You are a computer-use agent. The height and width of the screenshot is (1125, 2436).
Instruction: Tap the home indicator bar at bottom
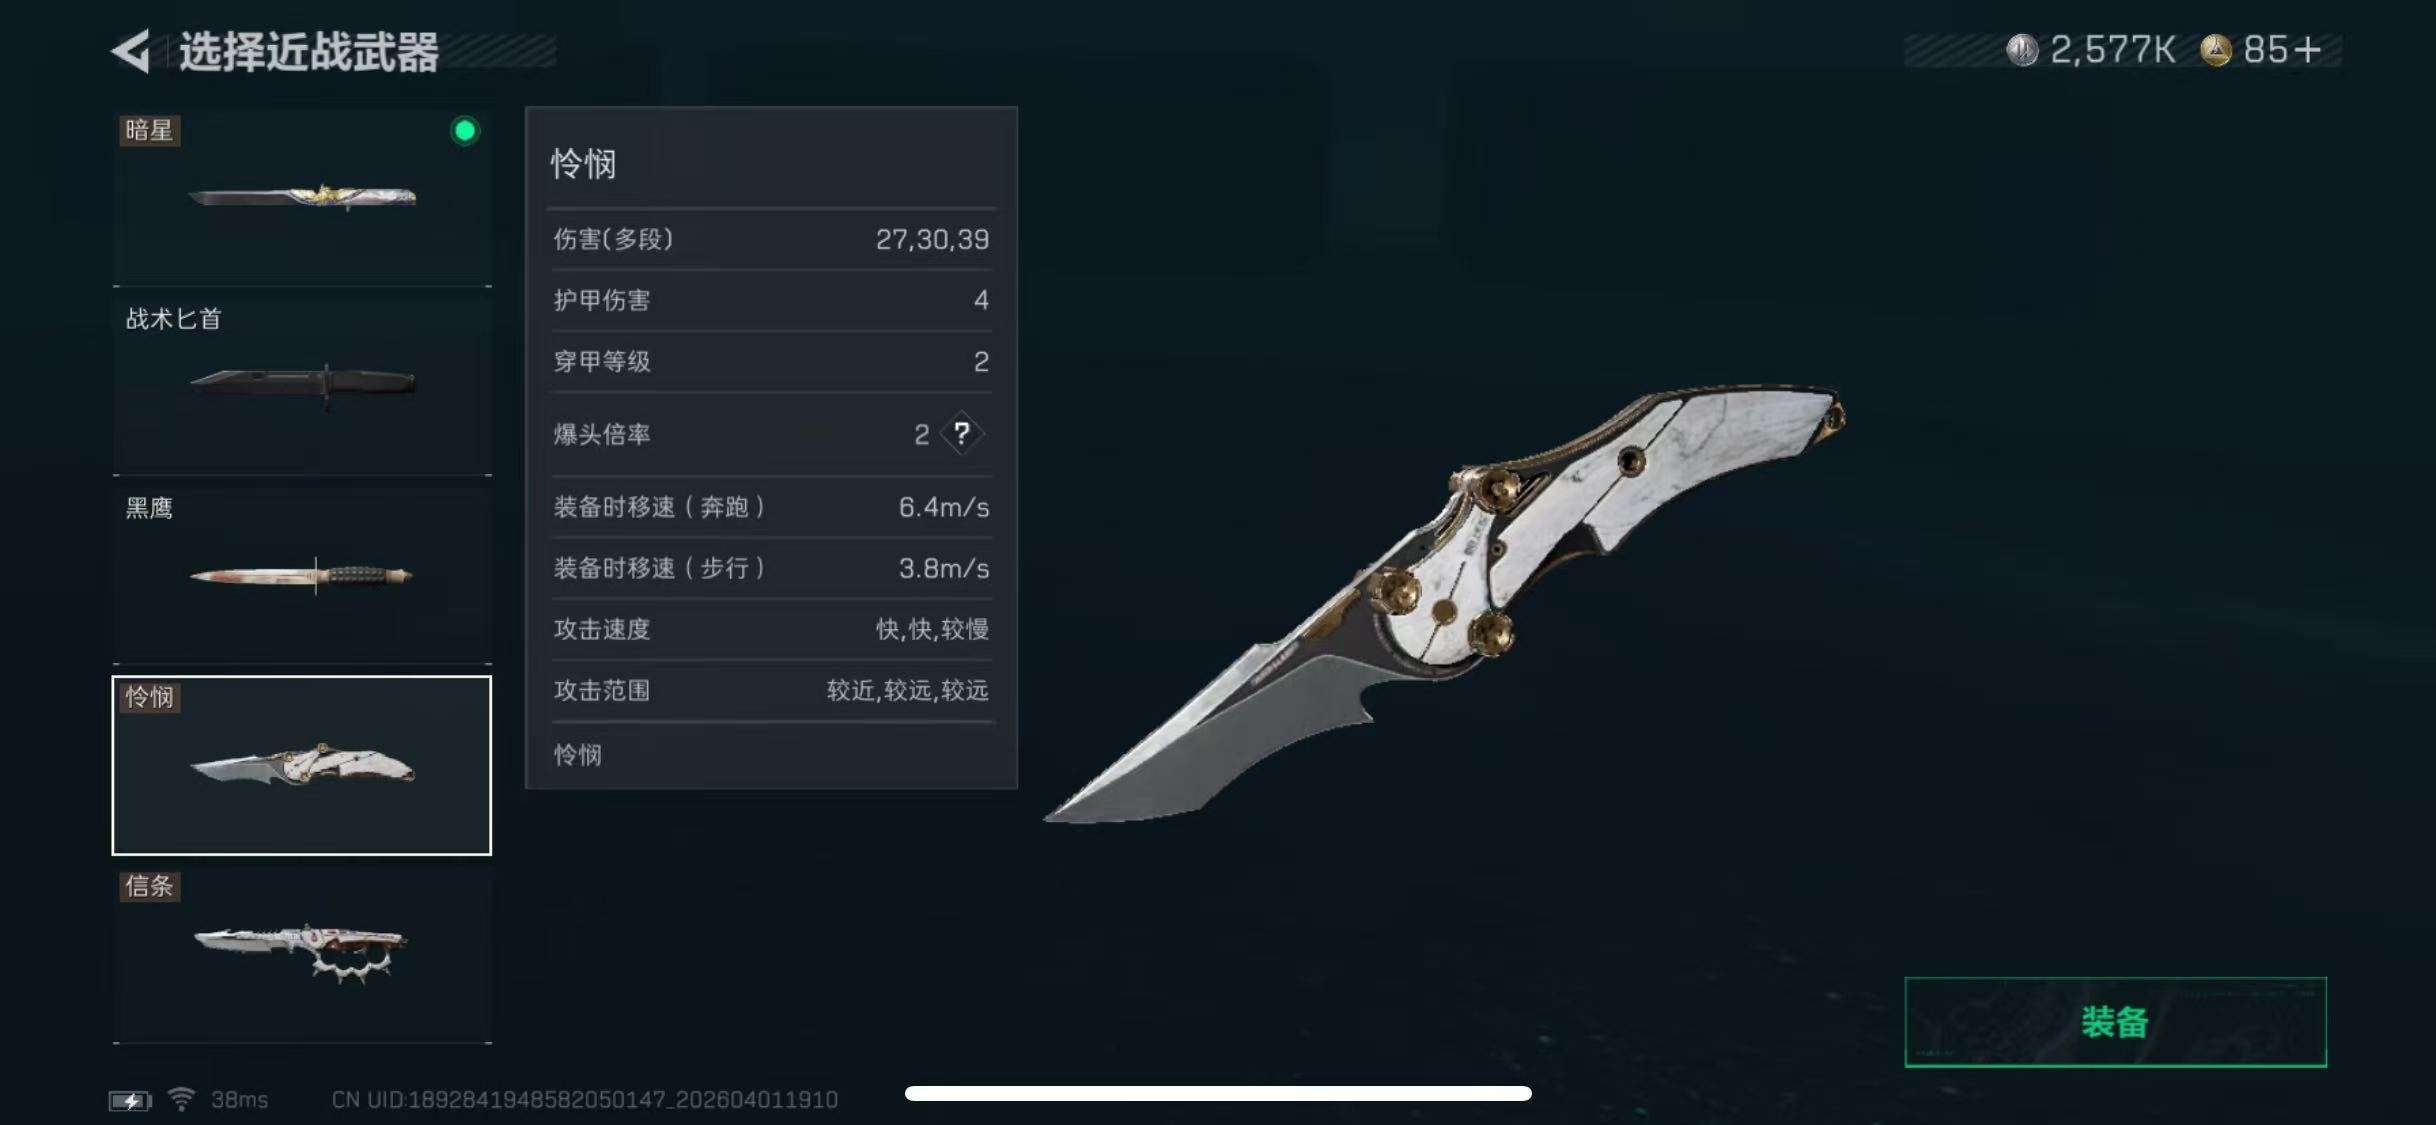1218,1093
